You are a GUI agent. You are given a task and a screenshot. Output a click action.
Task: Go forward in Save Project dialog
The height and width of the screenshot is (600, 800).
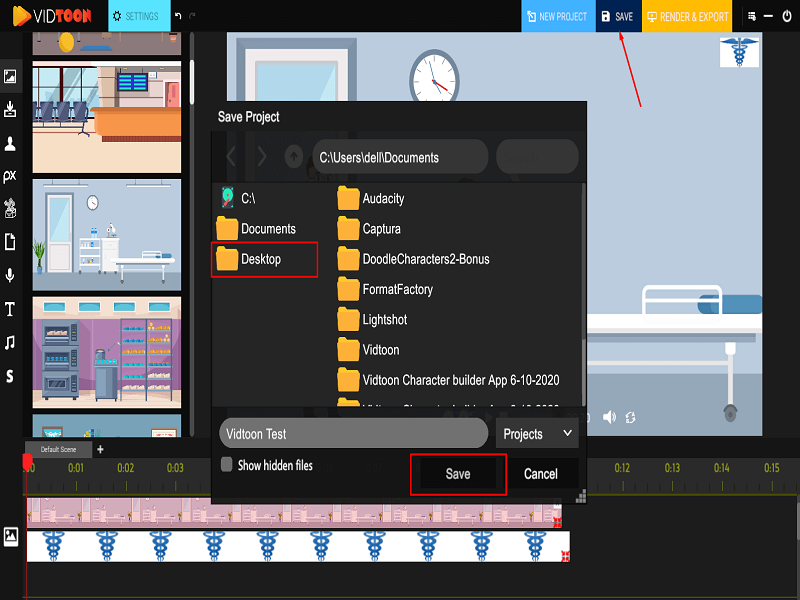[262, 157]
